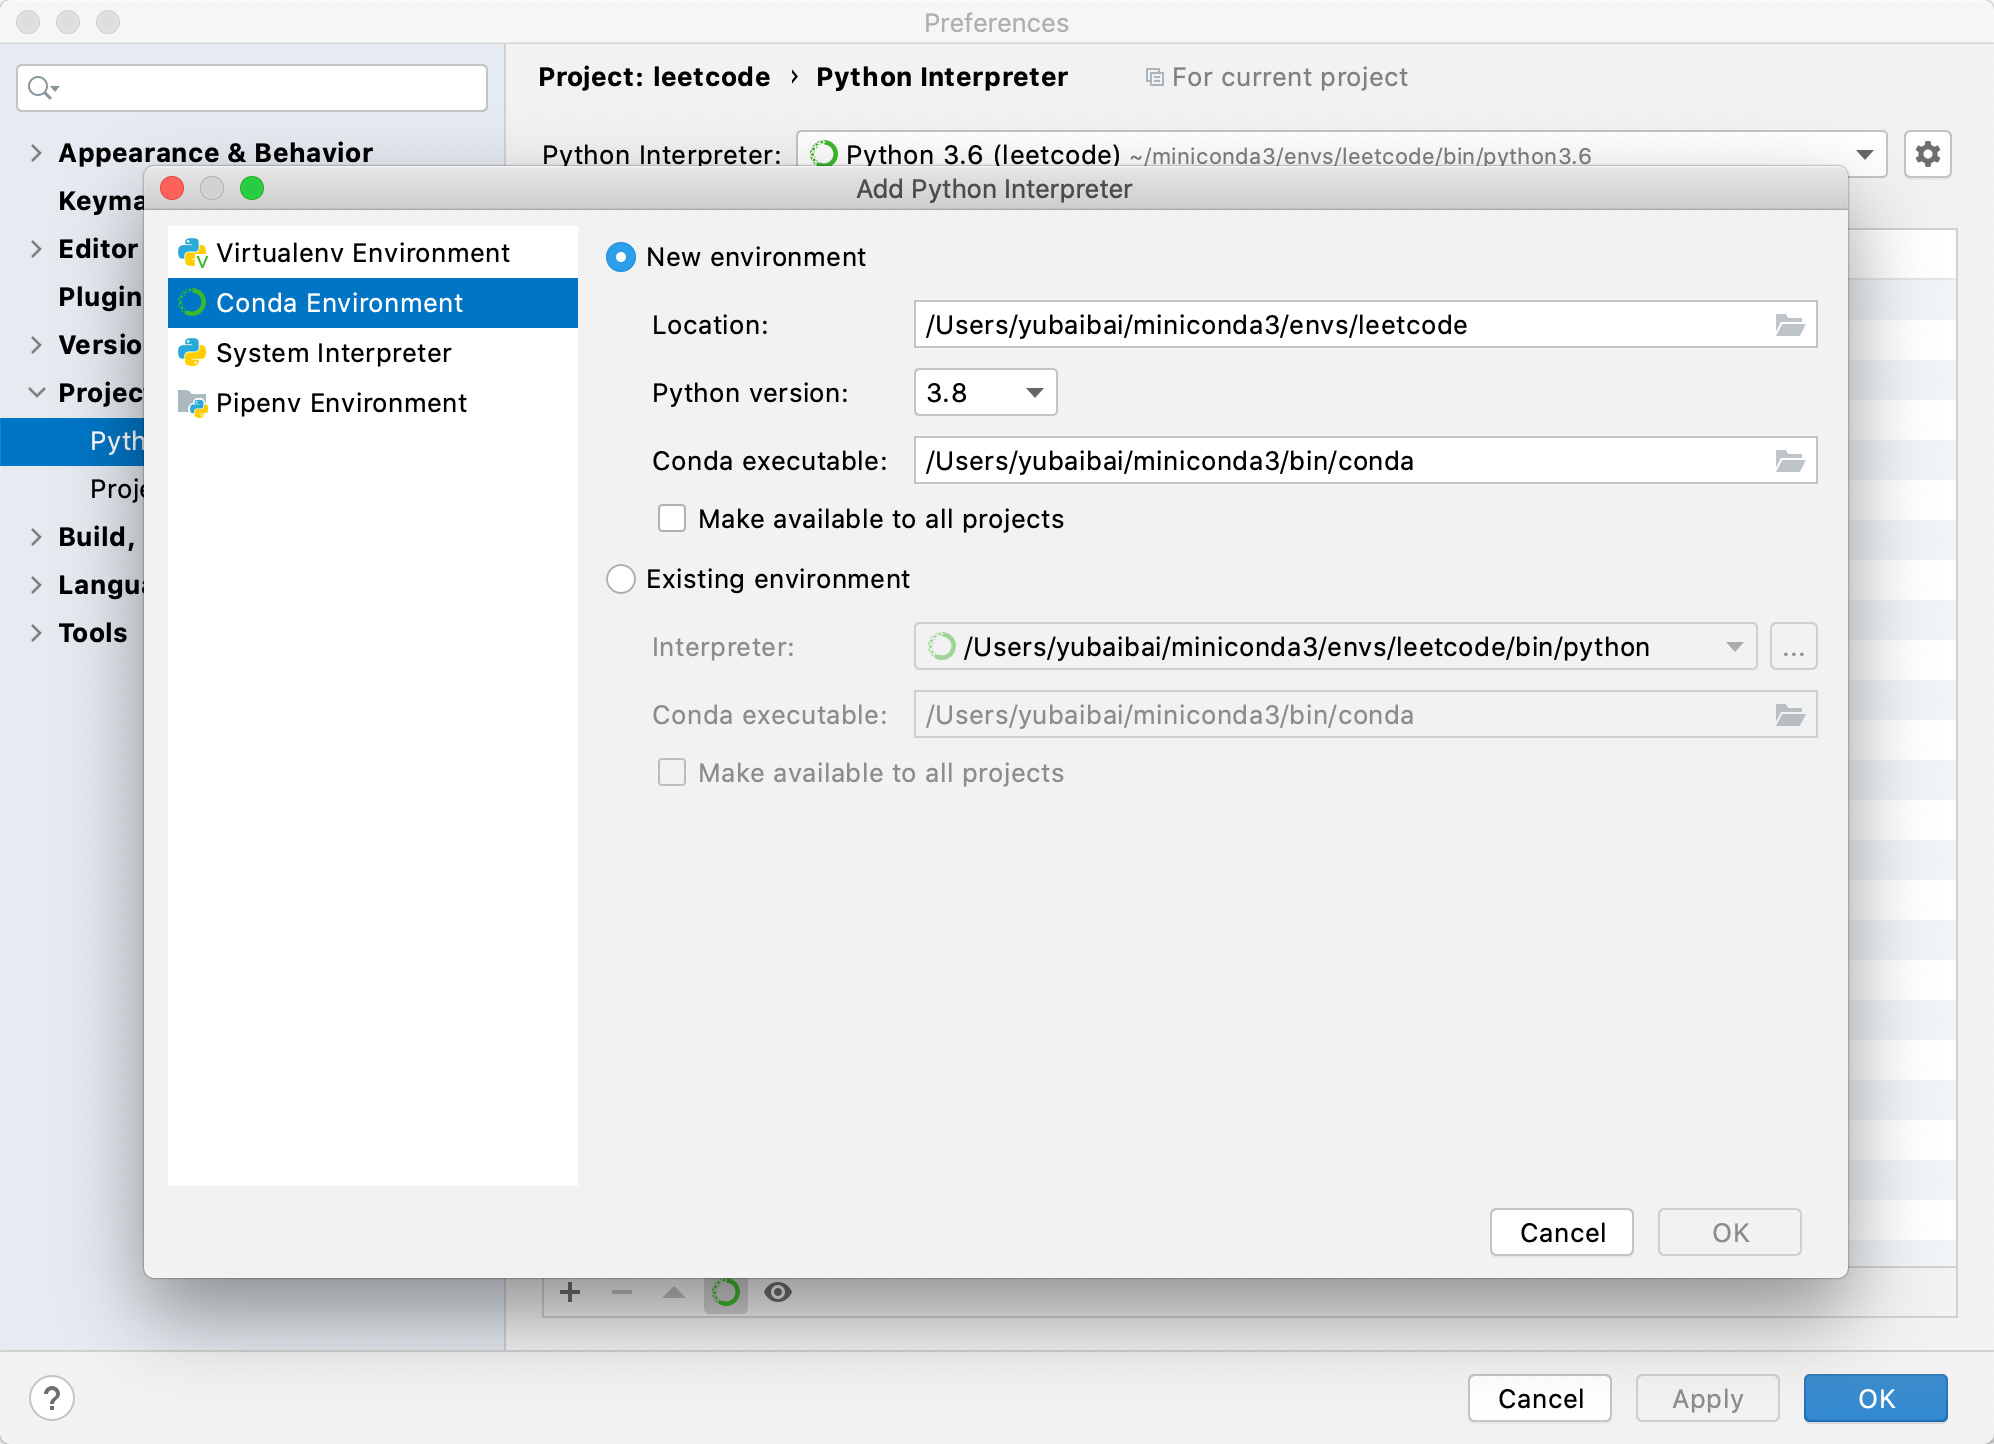This screenshot has height=1444, width=1994.
Task: Expand the Build settings section
Action: pos(36,537)
